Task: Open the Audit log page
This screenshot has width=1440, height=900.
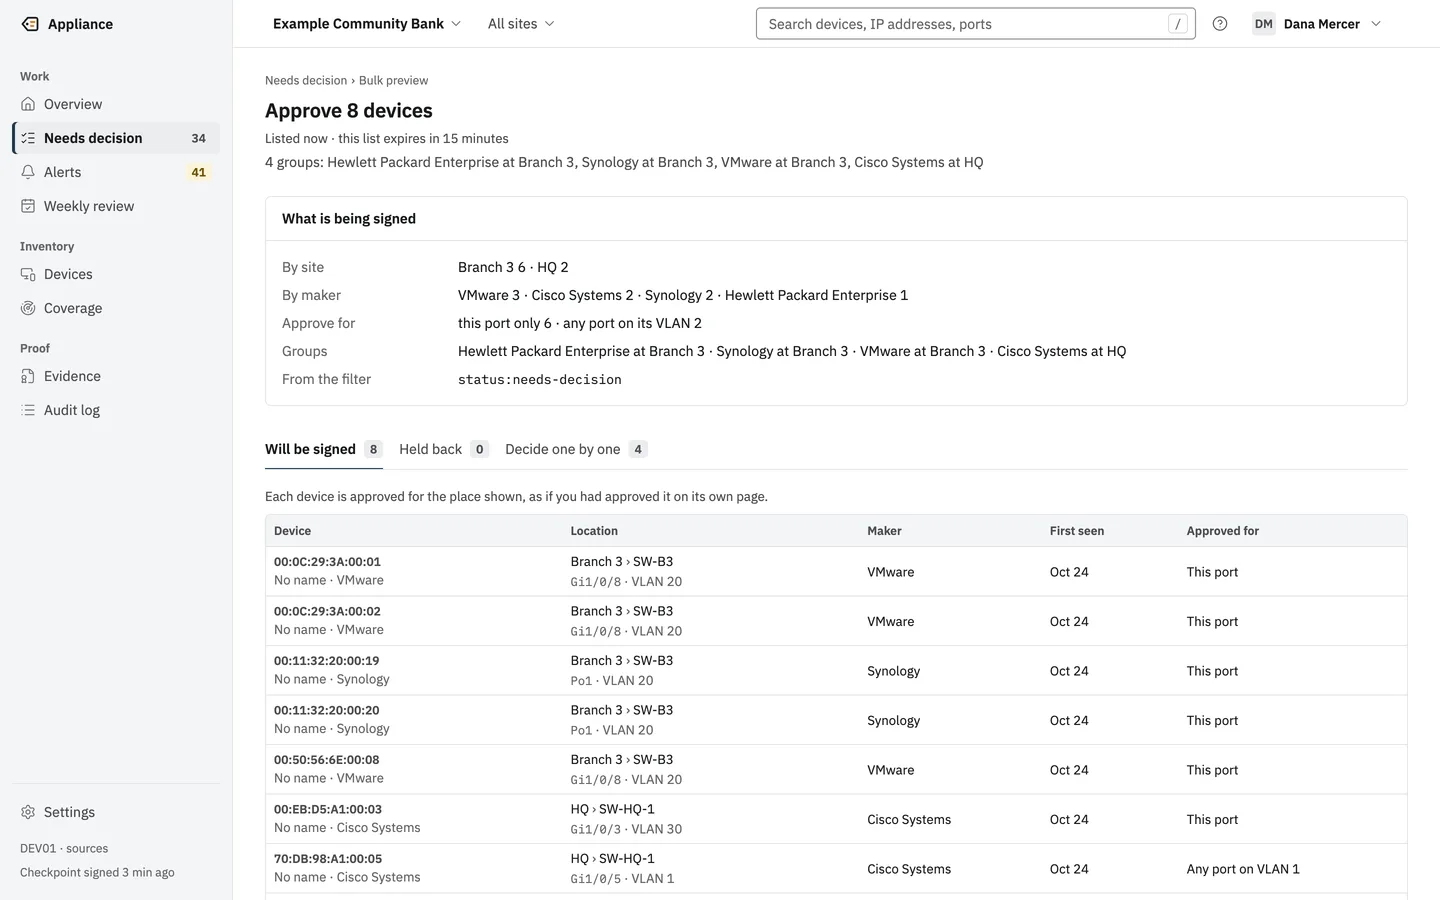Action: 116,410
